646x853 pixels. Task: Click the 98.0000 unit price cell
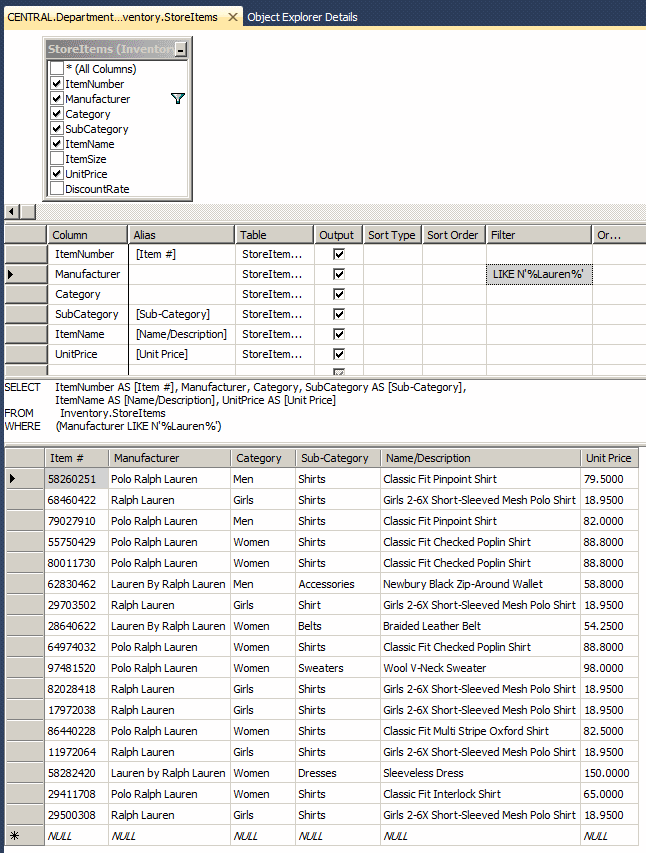pos(609,668)
